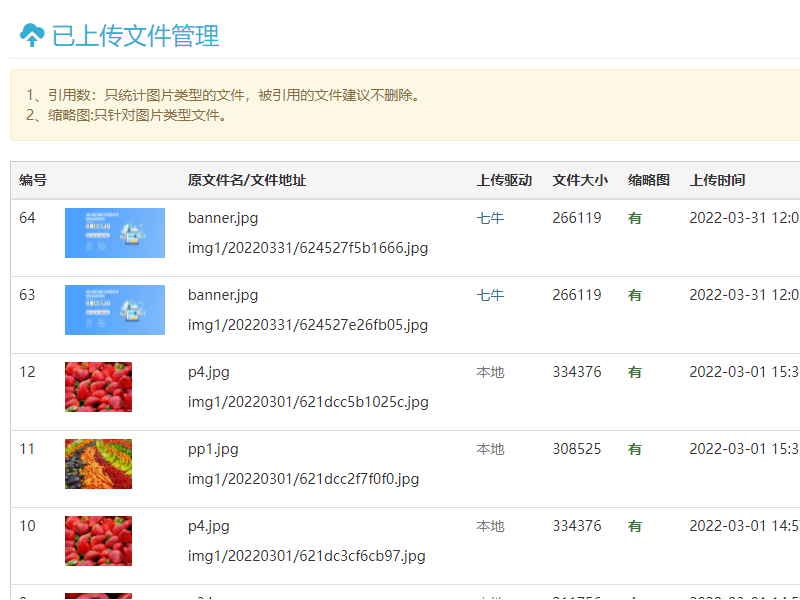Click the 有 thumbnail status in row 11
This screenshot has width=800, height=600.
(635, 449)
